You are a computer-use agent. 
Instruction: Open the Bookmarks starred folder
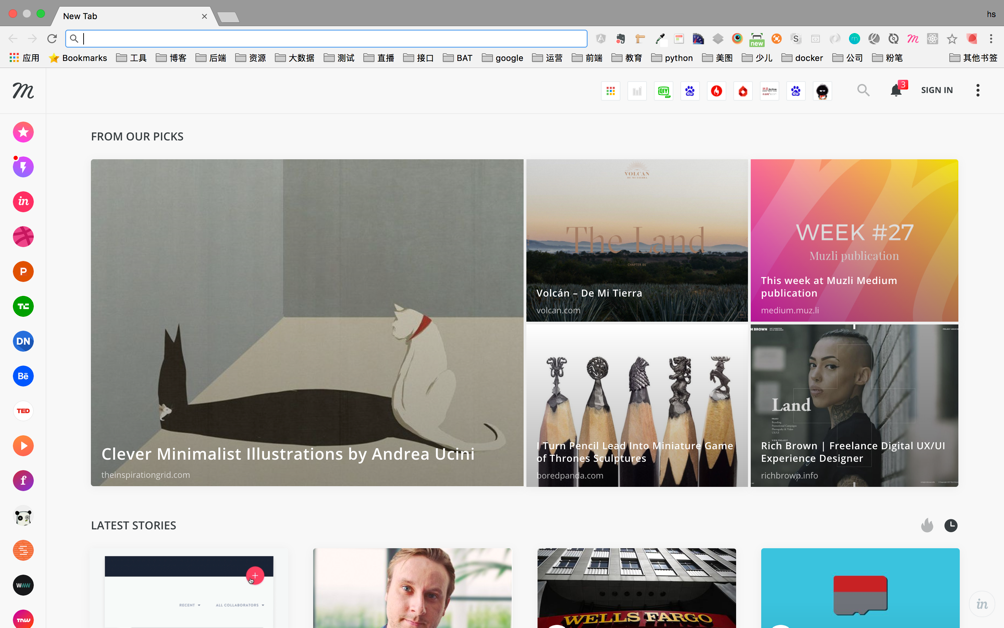(x=78, y=58)
